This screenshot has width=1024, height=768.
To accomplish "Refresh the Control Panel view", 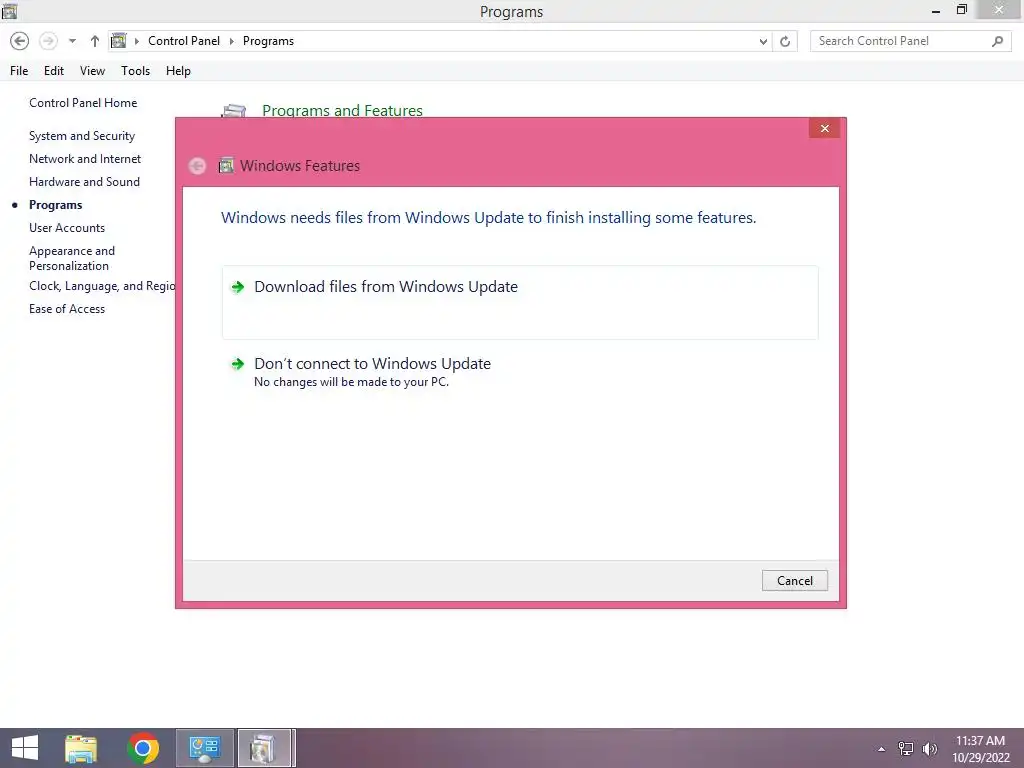I will [x=785, y=41].
